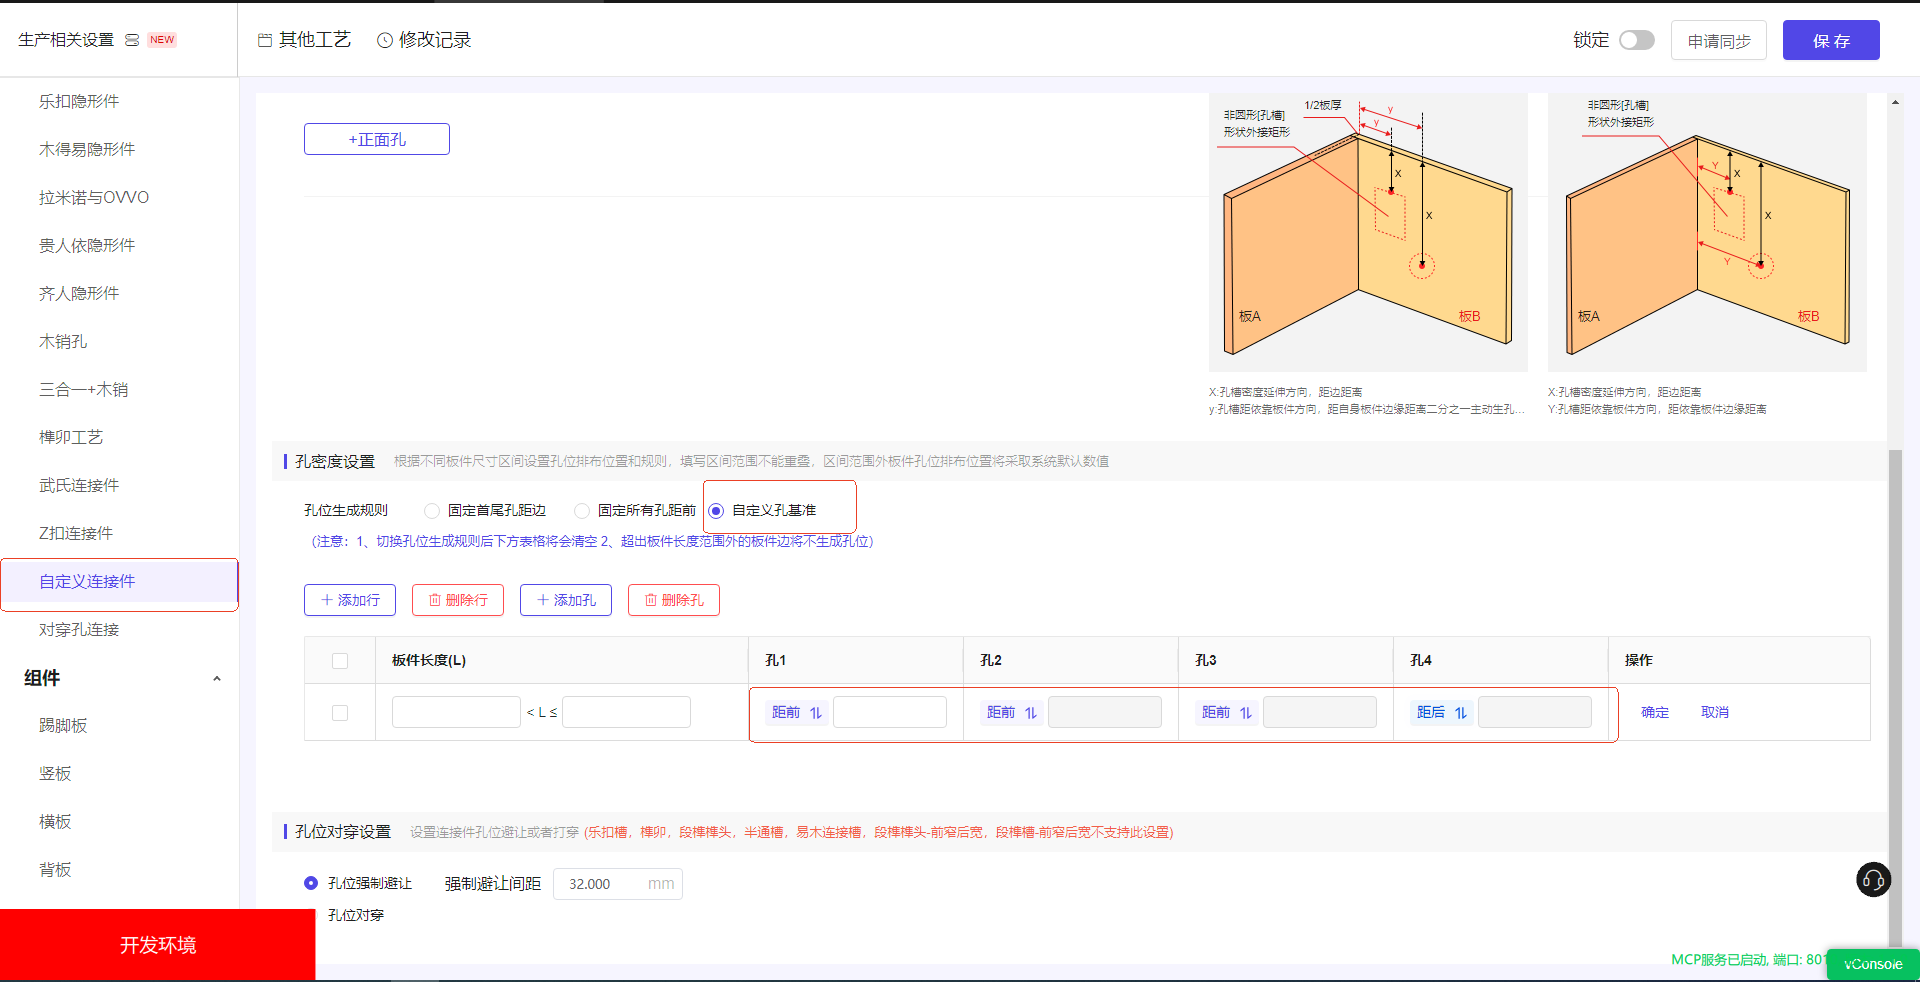Select 固定首尾孔距边 radio option
Image resolution: width=1920 pixels, height=982 pixels.
tap(432, 511)
